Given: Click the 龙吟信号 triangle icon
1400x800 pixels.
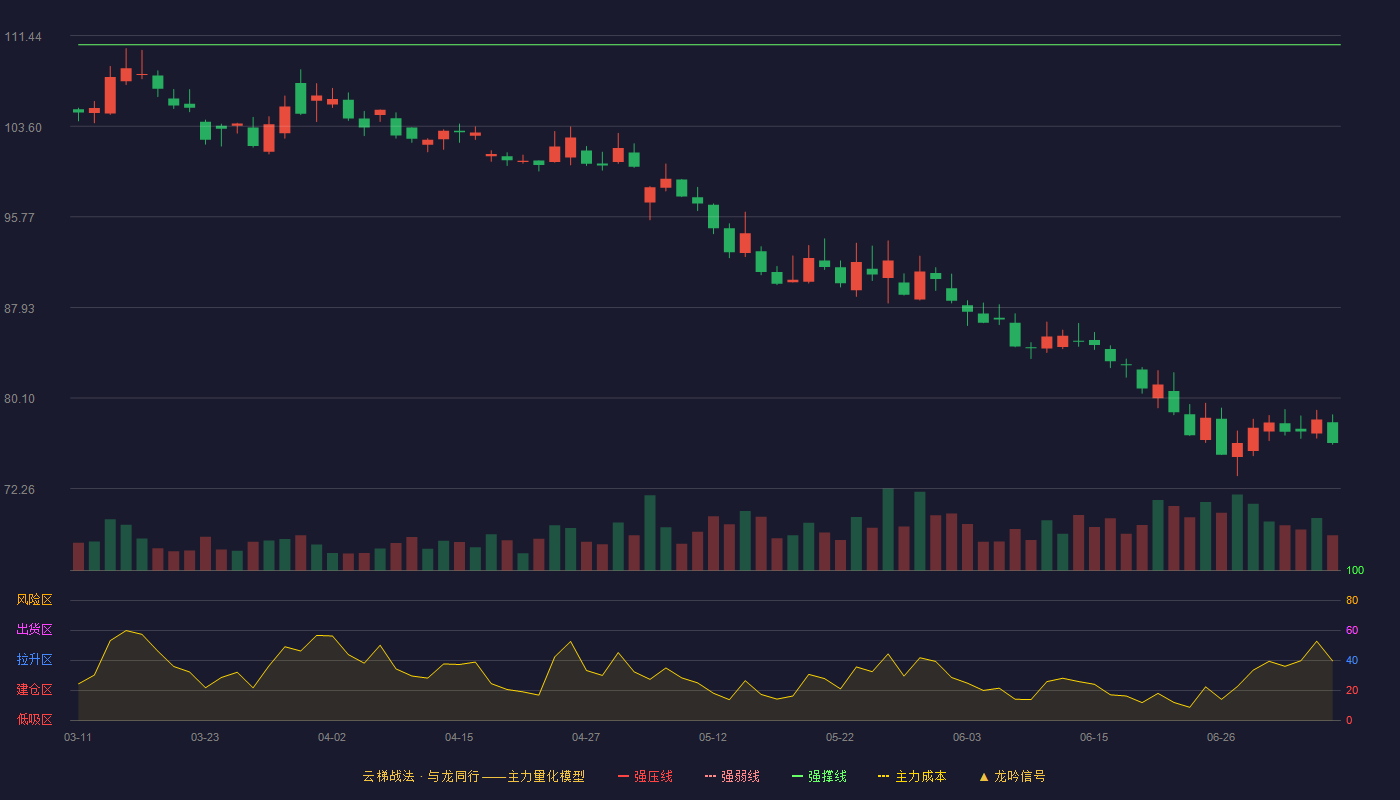Looking at the screenshot, I should click(x=983, y=776).
